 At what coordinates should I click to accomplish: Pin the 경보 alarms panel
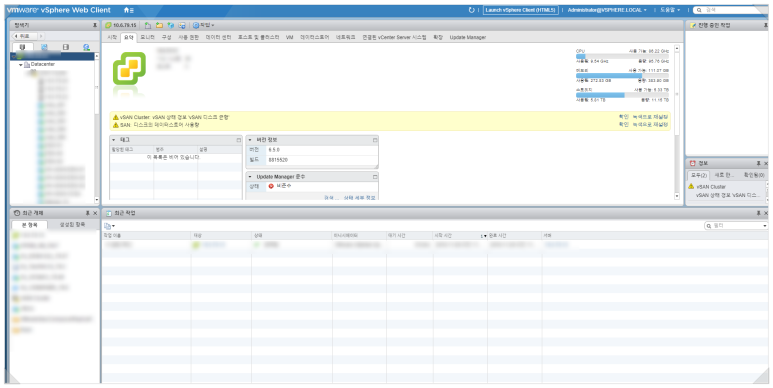(759, 163)
